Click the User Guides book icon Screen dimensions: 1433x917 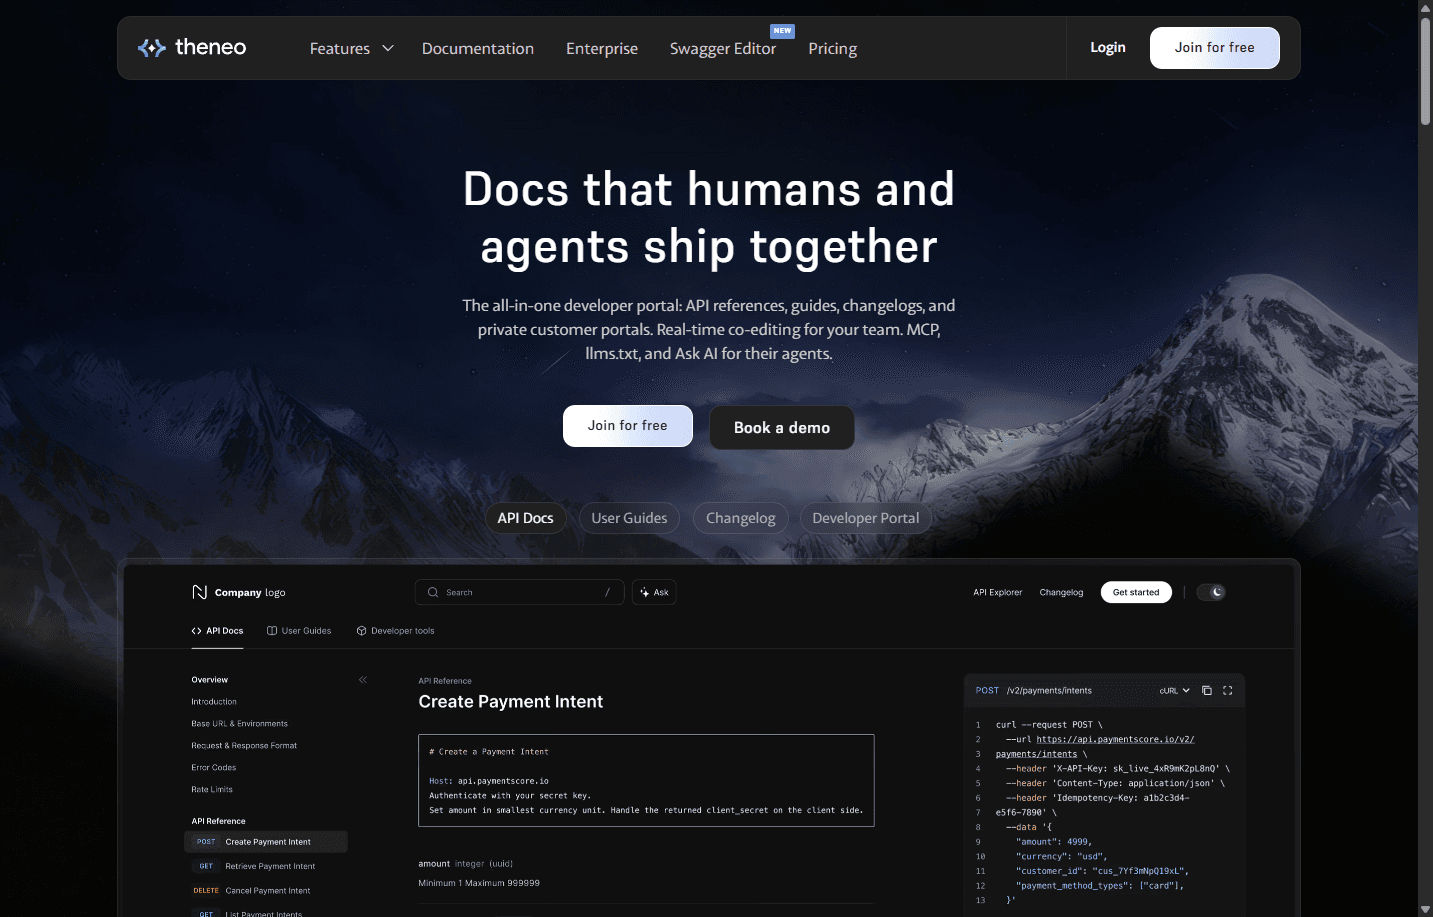point(272,631)
